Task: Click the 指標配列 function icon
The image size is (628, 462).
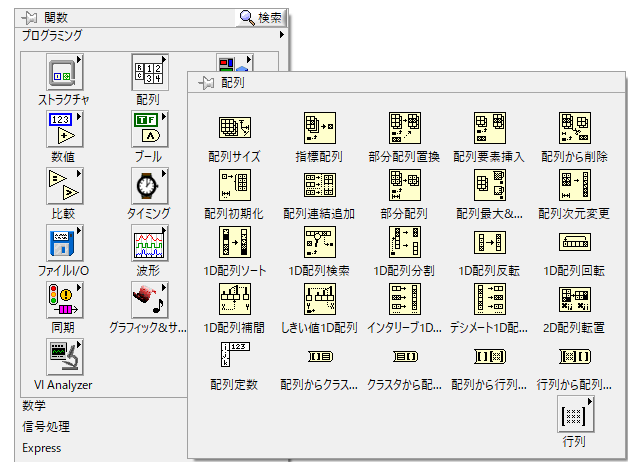Action: [319, 130]
